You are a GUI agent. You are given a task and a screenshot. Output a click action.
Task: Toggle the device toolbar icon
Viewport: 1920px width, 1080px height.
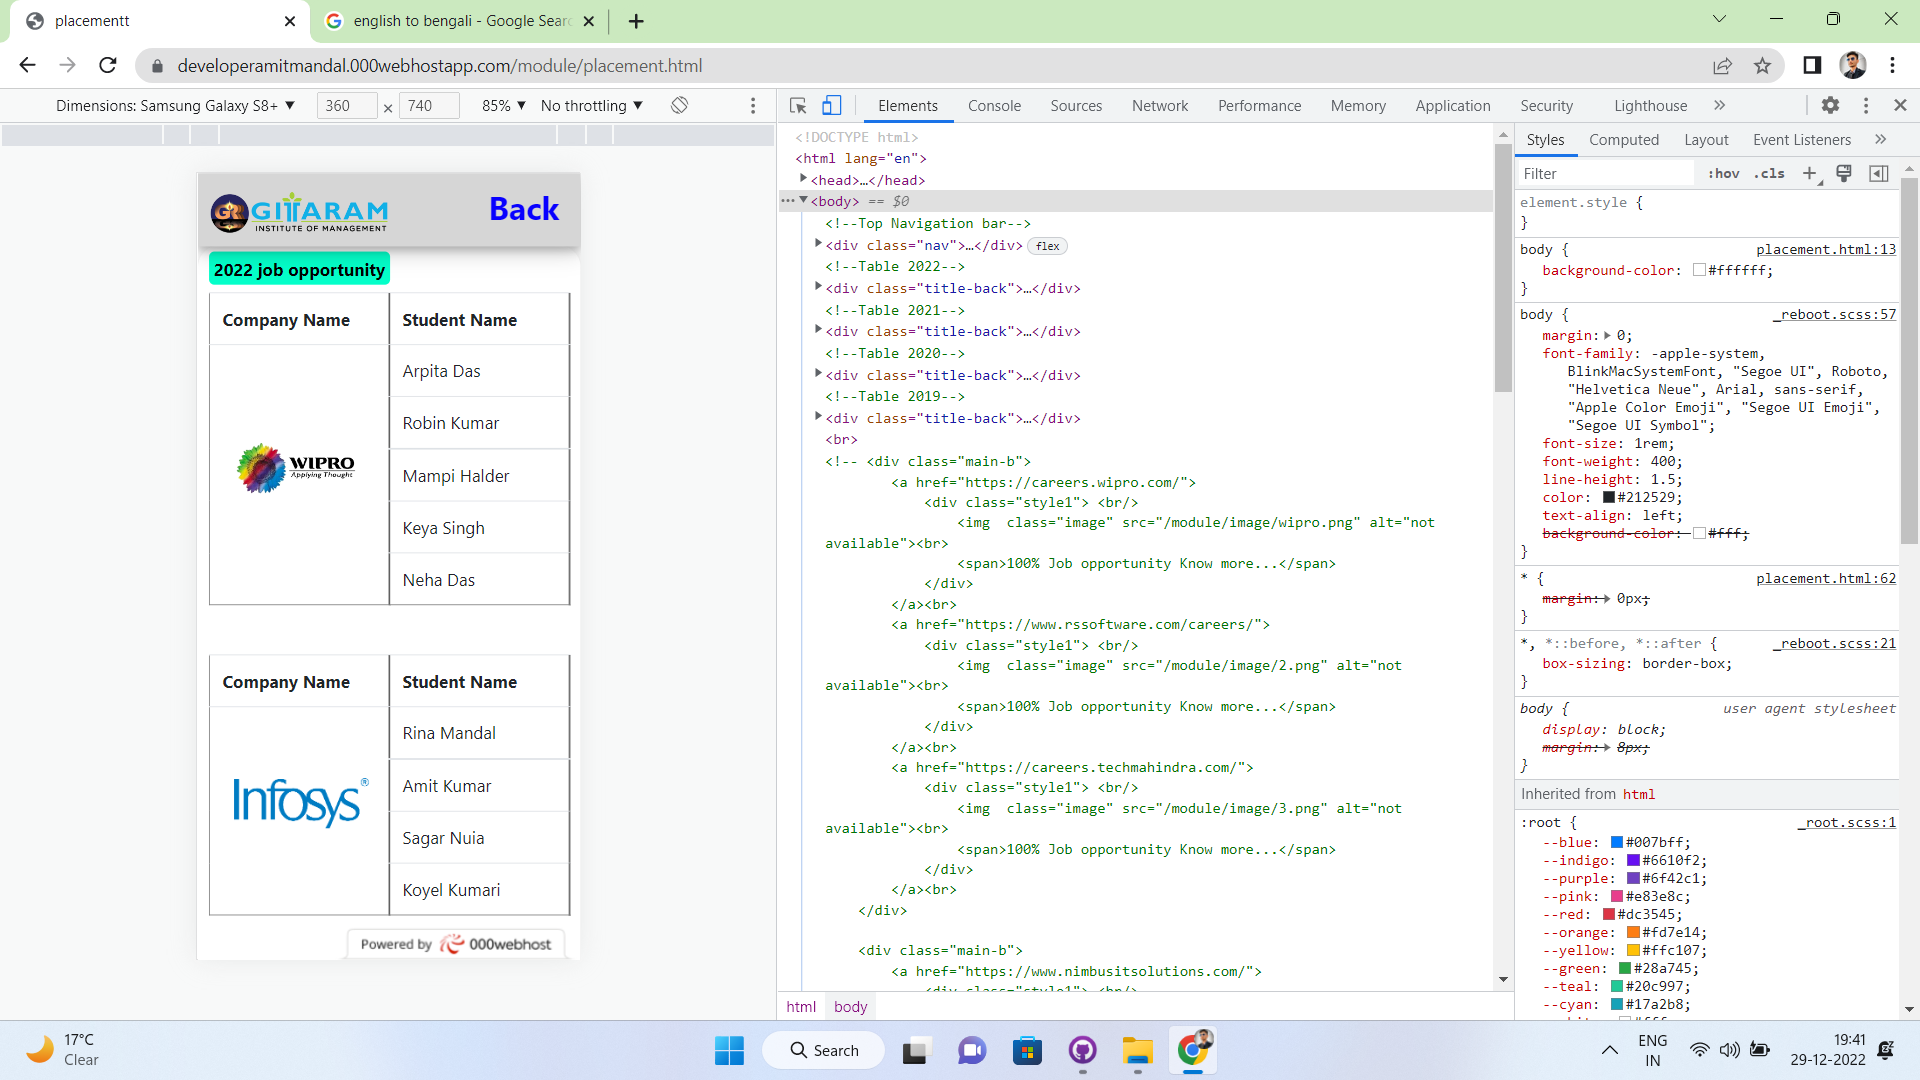pos(832,106)
